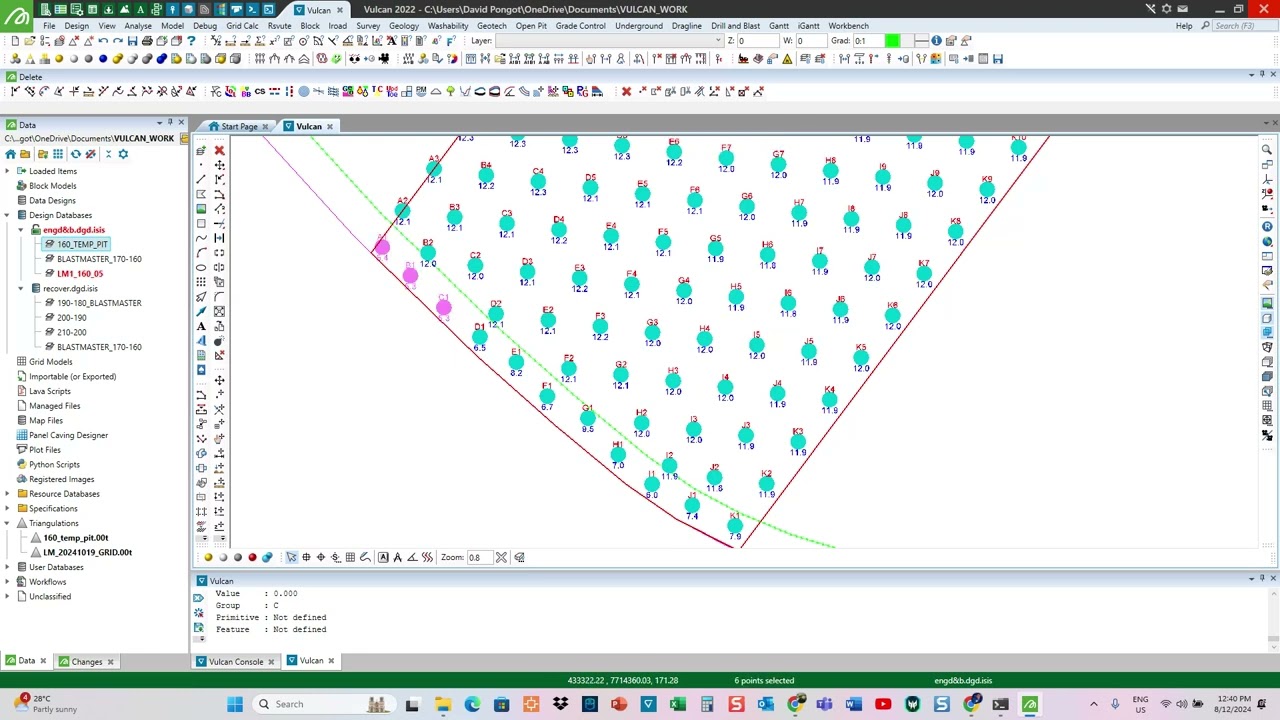Click the blue floppy save icon in right toolbar
Image resolution: width=1280 pixels, height=720 pixels.
coord(997,59)
